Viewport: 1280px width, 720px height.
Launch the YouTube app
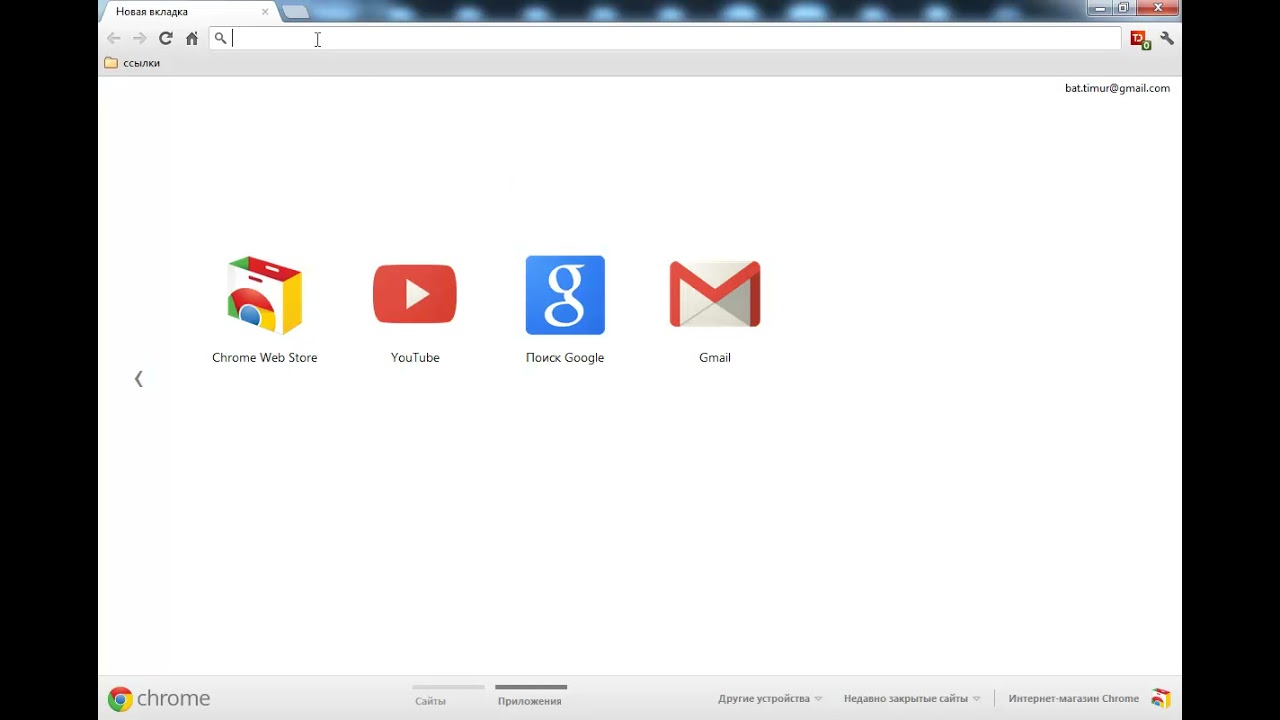click(x=415, y=309)
